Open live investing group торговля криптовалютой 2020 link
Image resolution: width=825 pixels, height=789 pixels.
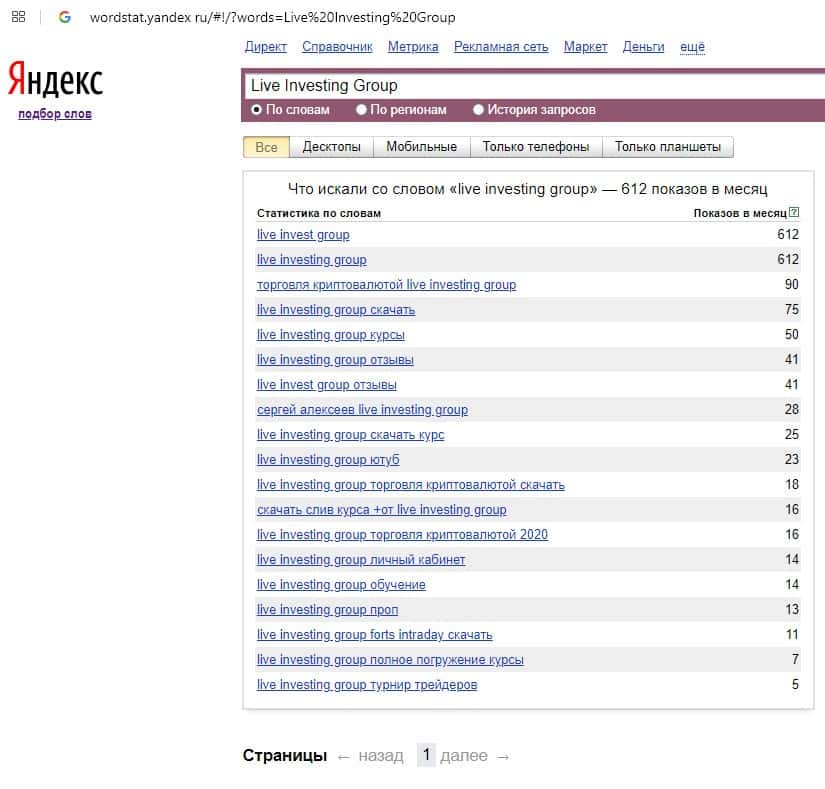point(402,534)
